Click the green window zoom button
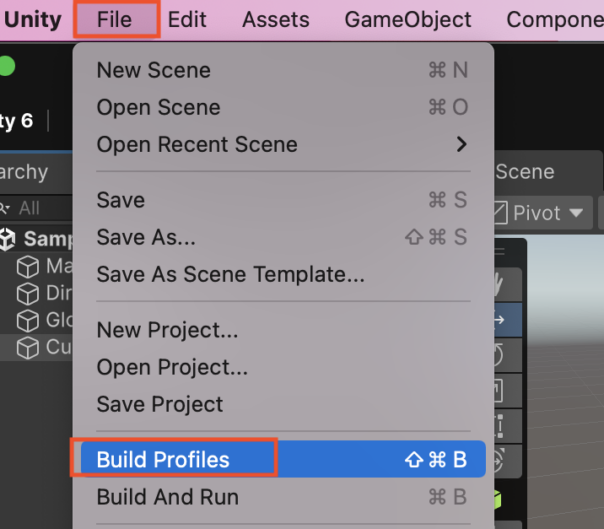 [6, 66]
